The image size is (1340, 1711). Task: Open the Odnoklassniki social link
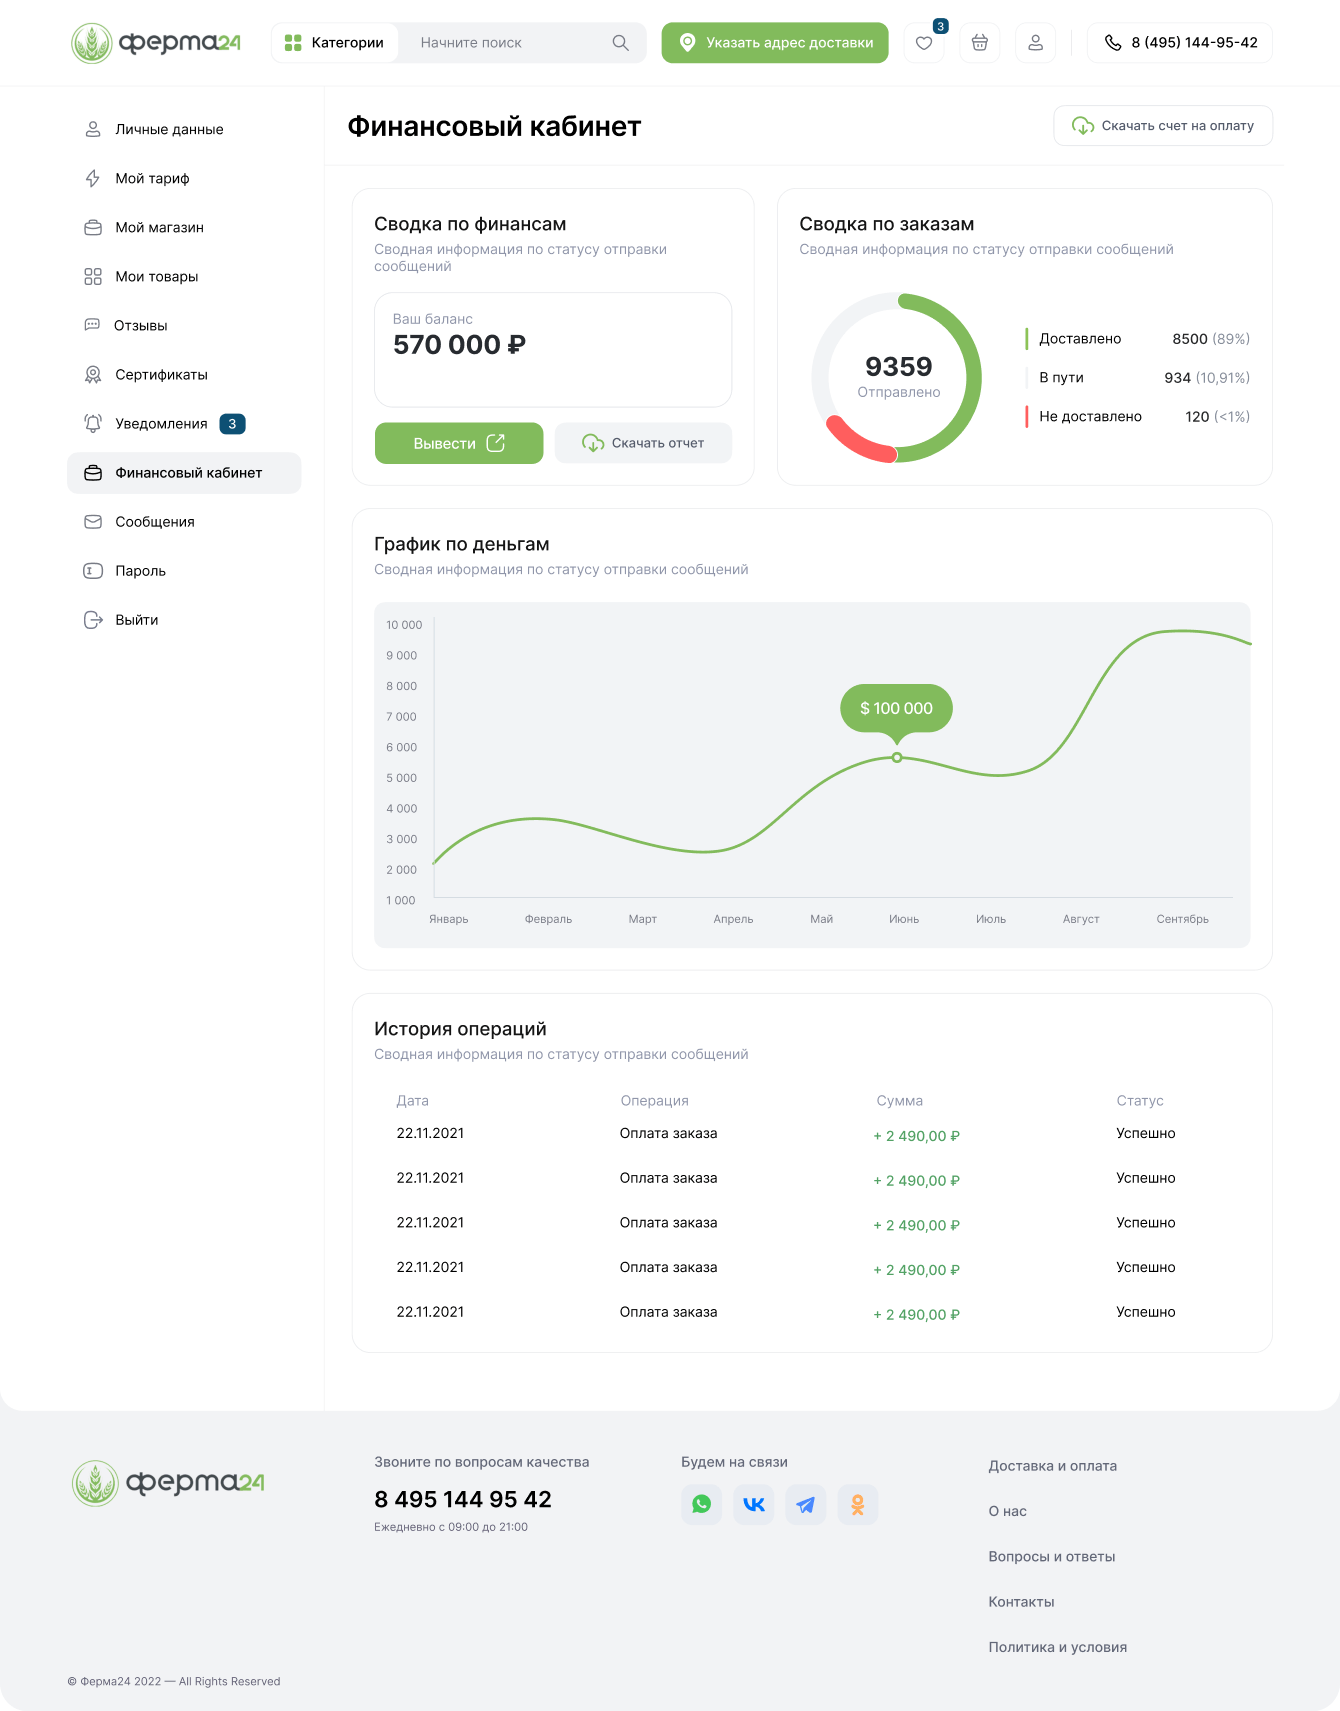858,1504
